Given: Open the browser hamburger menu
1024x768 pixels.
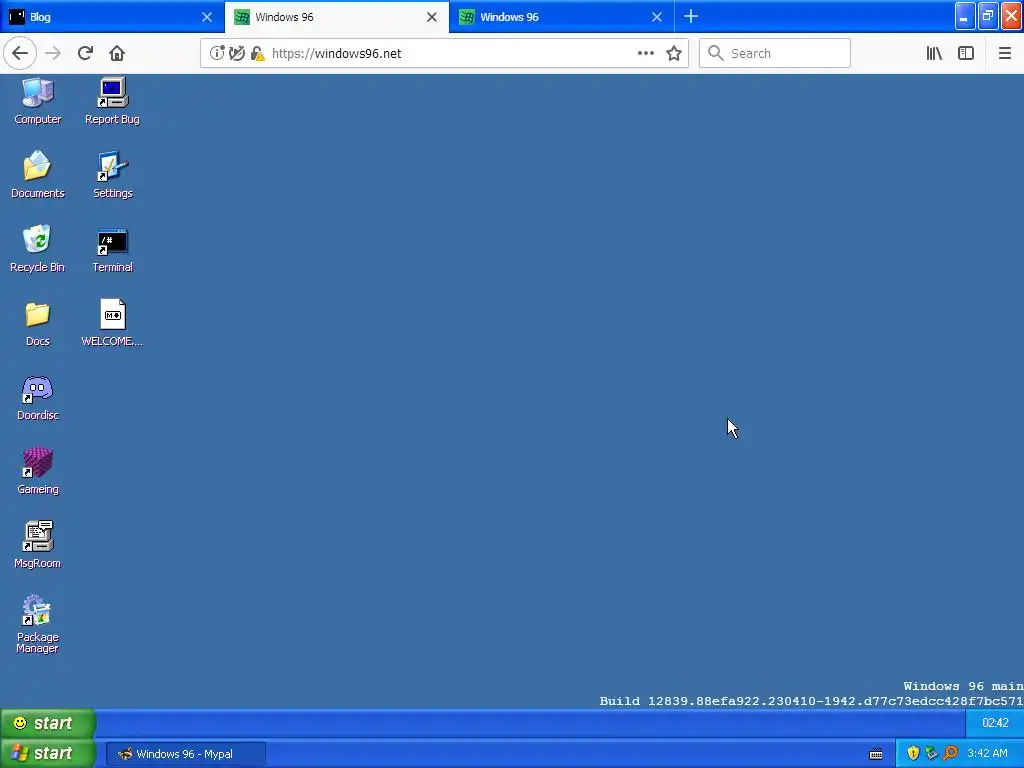Looking at the screenshot, I should (1004, 54).
